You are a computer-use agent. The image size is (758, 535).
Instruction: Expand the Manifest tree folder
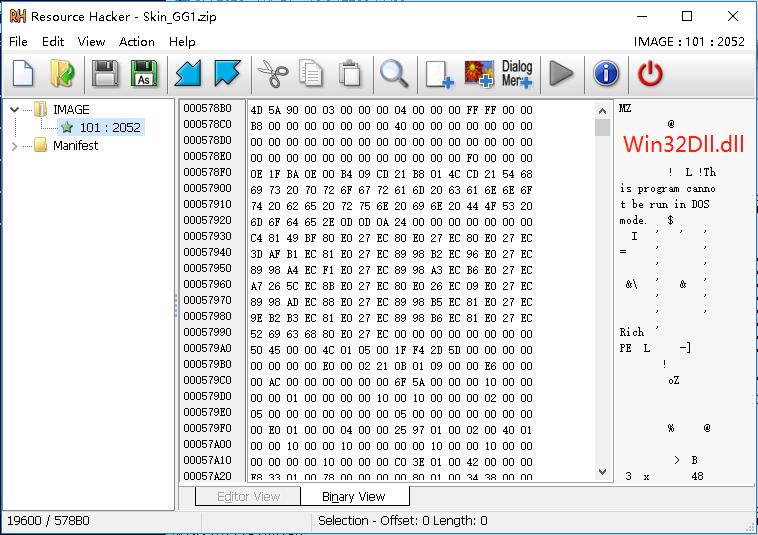(14, 145)
